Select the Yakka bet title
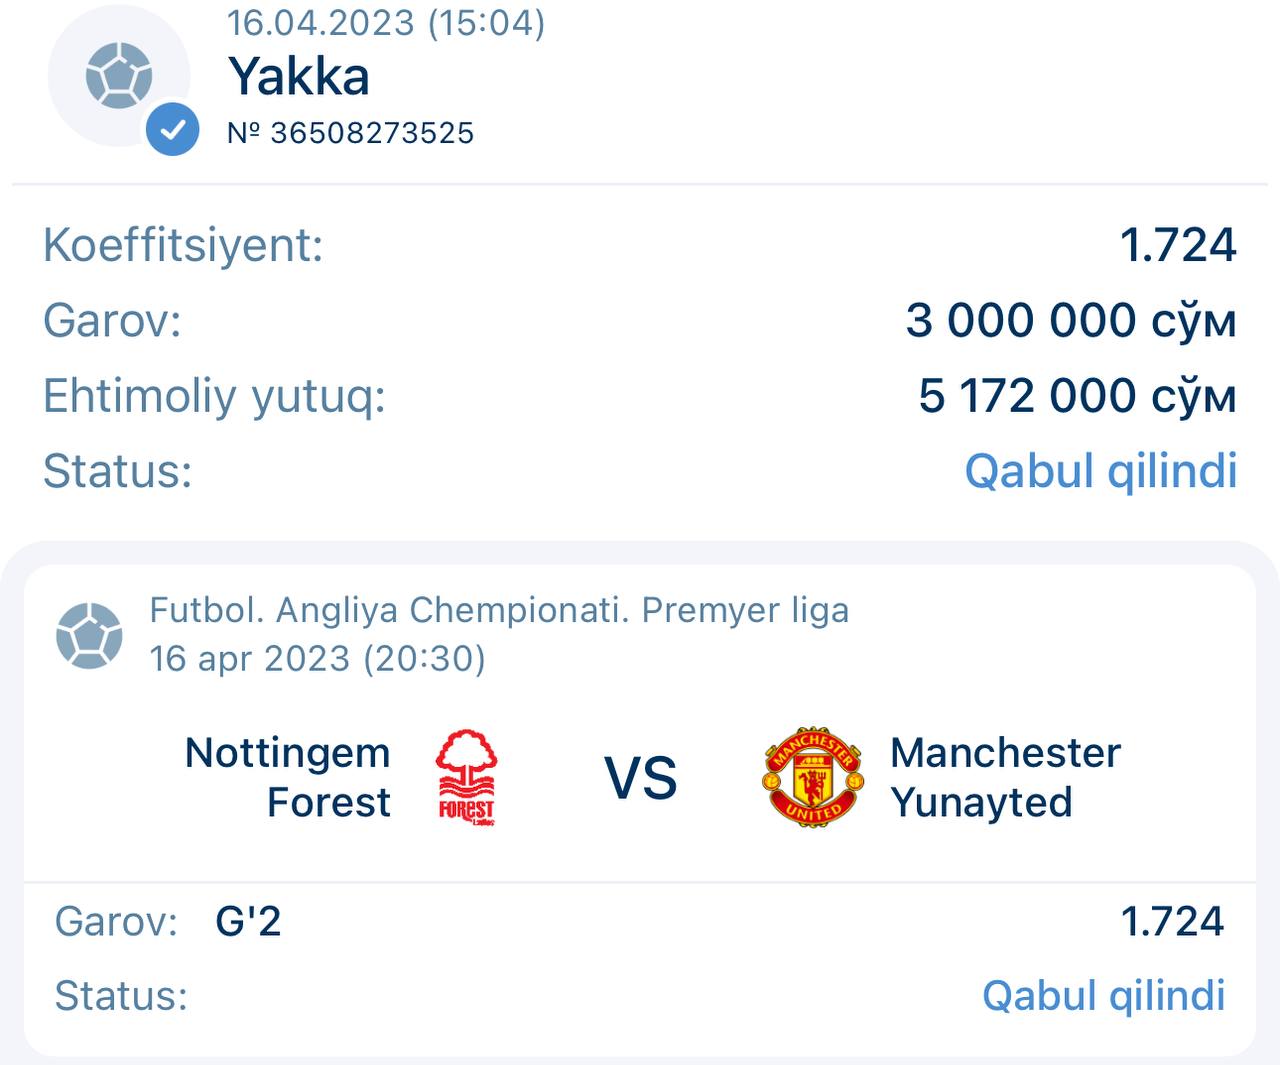 (298, 76)
